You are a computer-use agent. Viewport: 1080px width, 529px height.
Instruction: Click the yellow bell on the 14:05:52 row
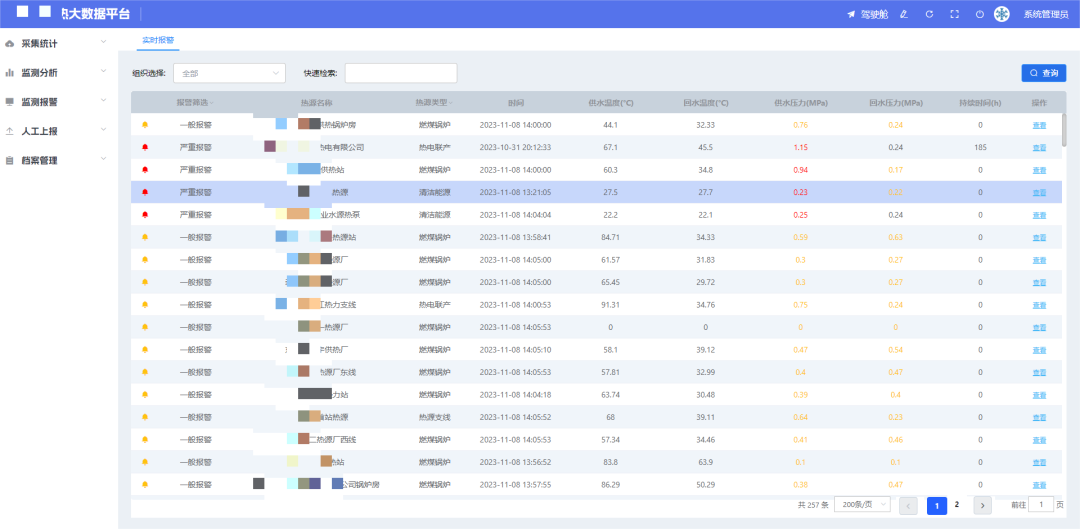[x=145, y=417]
